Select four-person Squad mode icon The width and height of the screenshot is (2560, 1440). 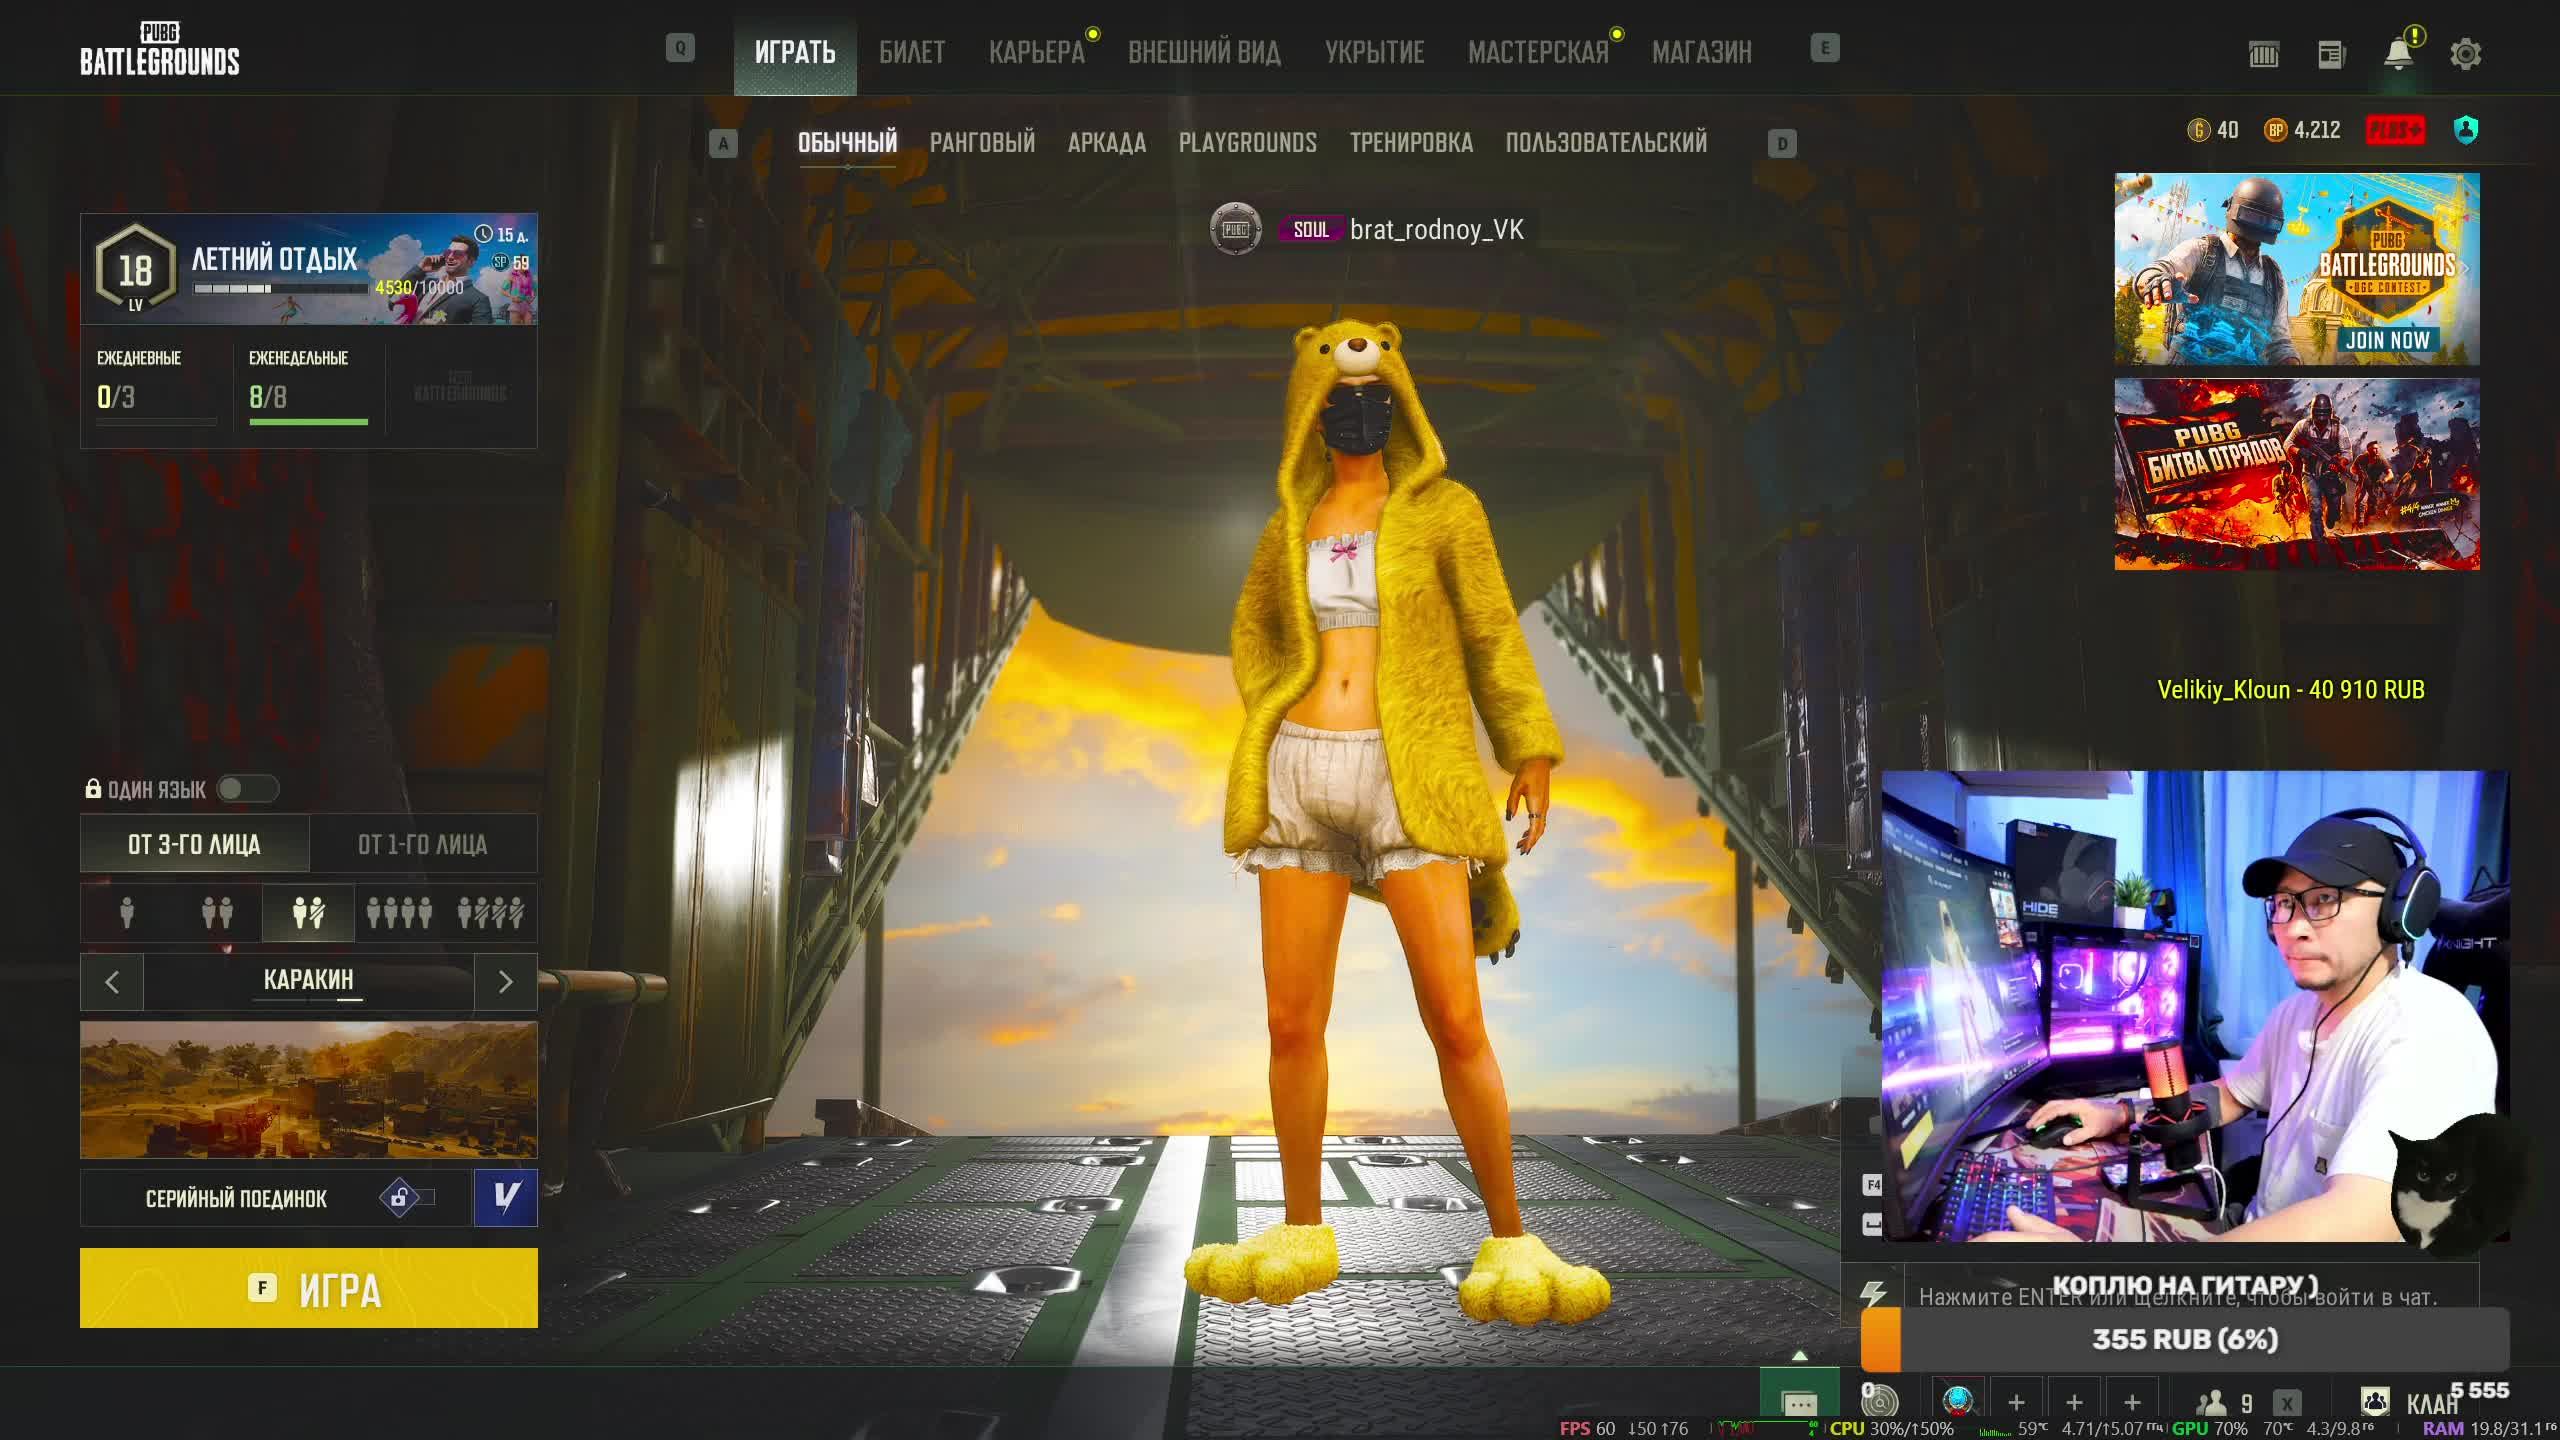coord(399,912)
